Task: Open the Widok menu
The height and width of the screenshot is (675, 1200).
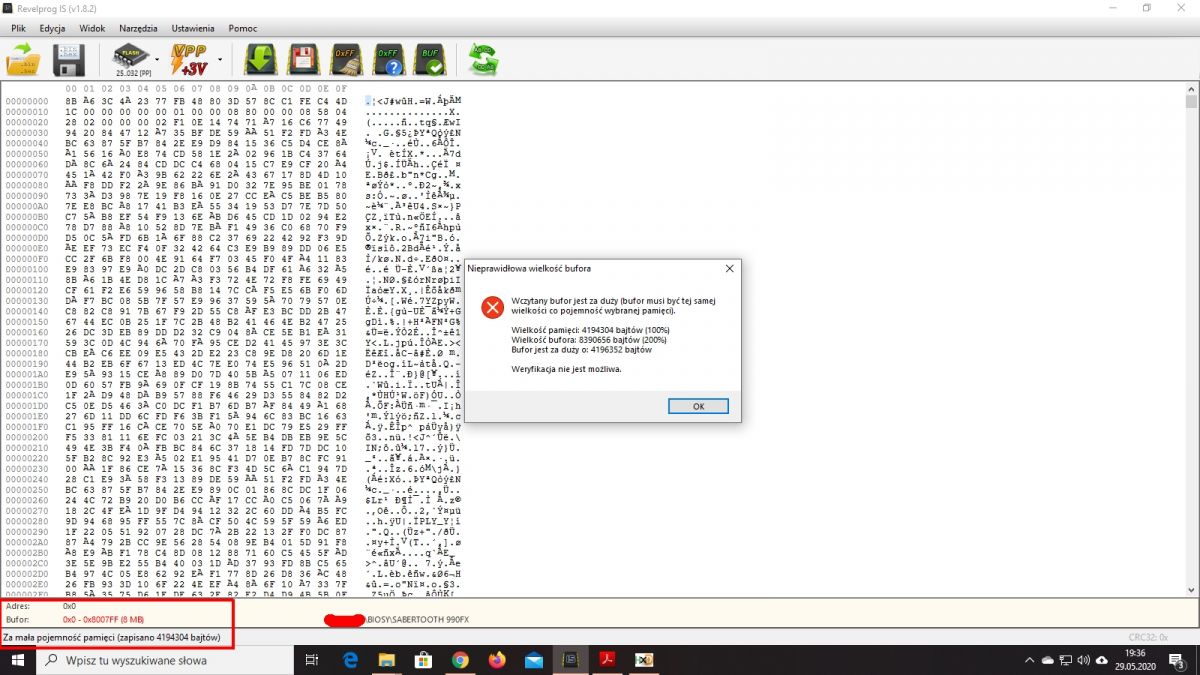Action: coord(92,29)
